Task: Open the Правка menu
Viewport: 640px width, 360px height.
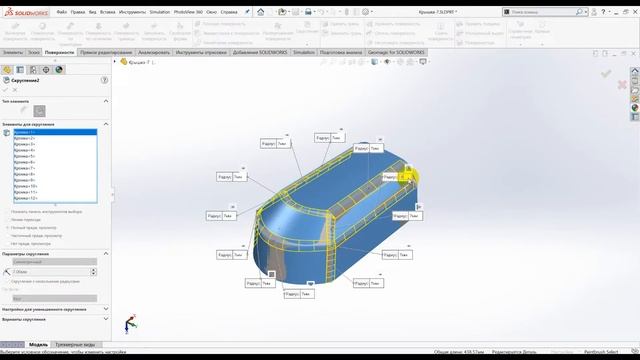Action: pyautogui.click(x=78, y=12)
